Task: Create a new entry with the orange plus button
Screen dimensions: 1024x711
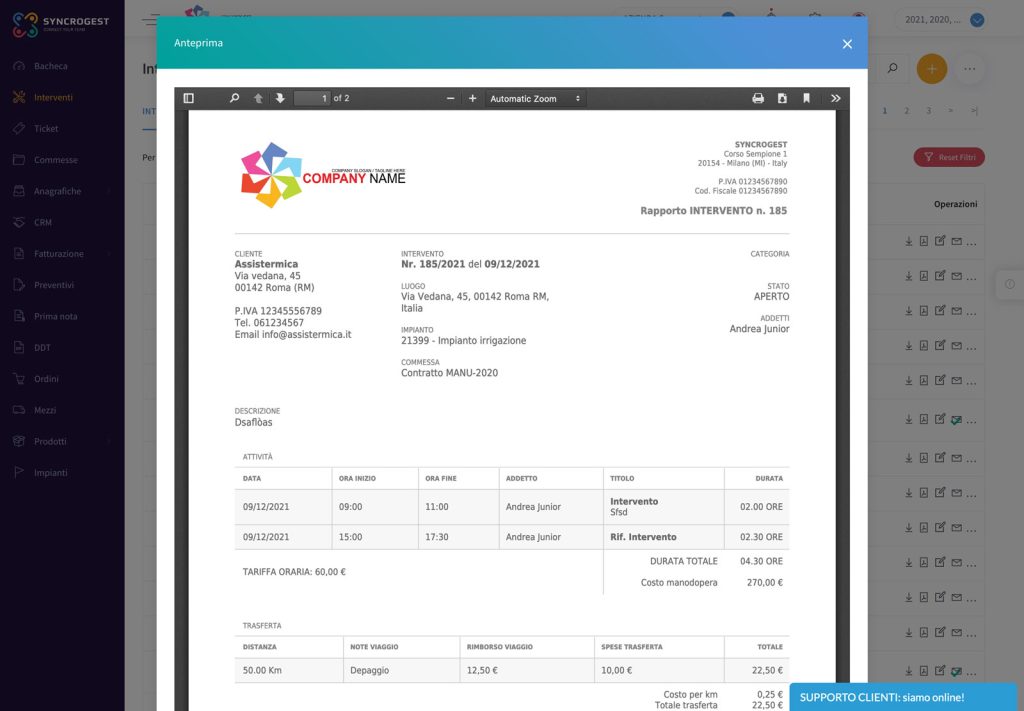Action: click(x=931, y=68)
